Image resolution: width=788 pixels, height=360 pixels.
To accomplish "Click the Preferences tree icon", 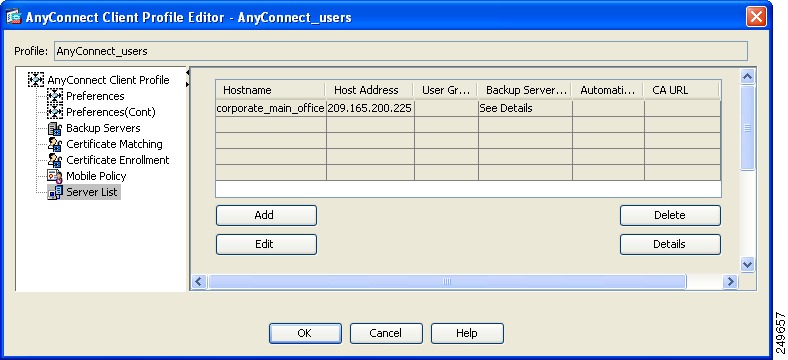I will tap(55, 96).
